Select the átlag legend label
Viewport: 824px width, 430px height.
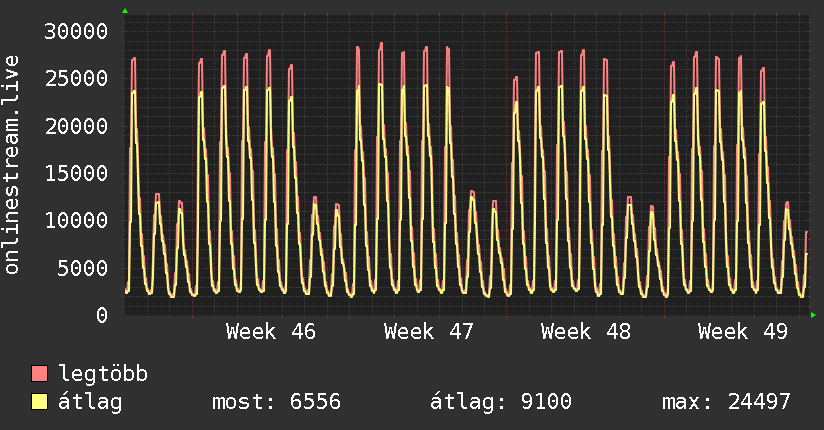pyautogui.click(x=90, y=402)
